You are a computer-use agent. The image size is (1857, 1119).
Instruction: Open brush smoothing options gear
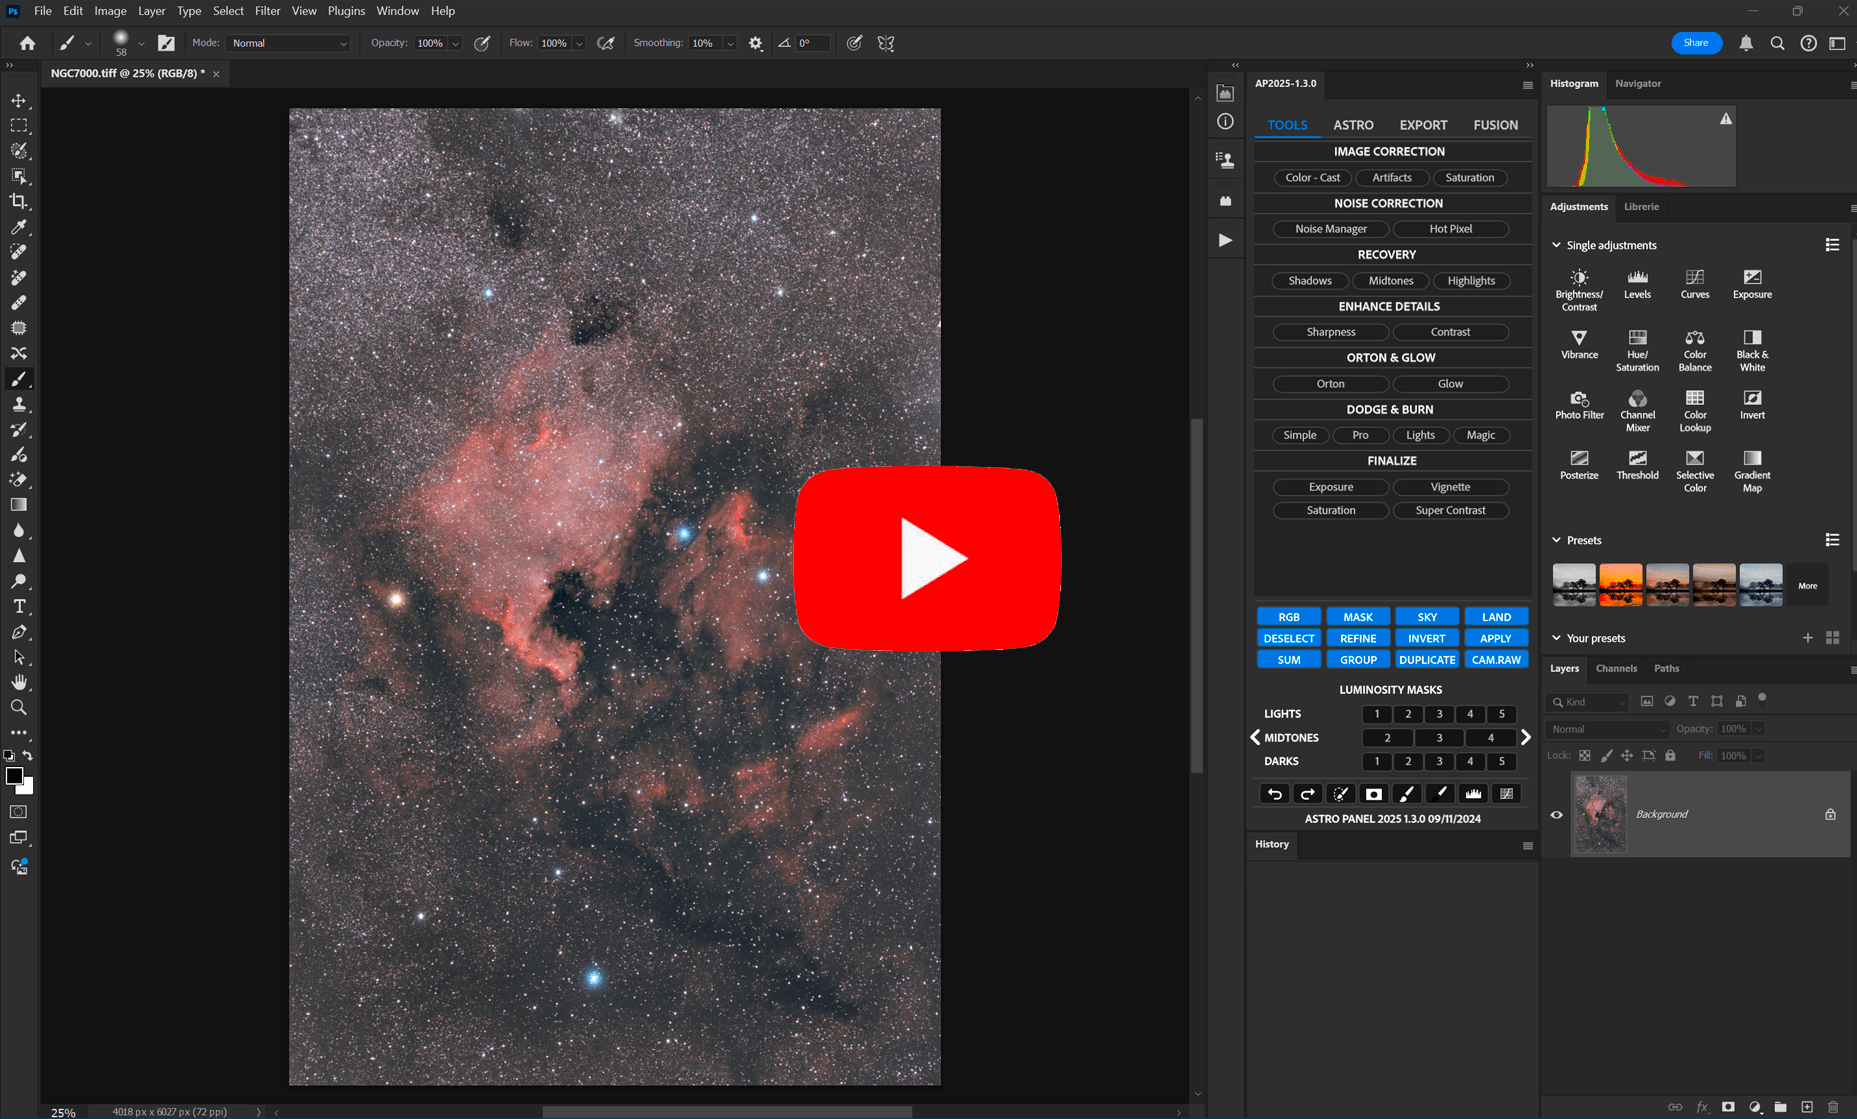[x=756, y=43]
